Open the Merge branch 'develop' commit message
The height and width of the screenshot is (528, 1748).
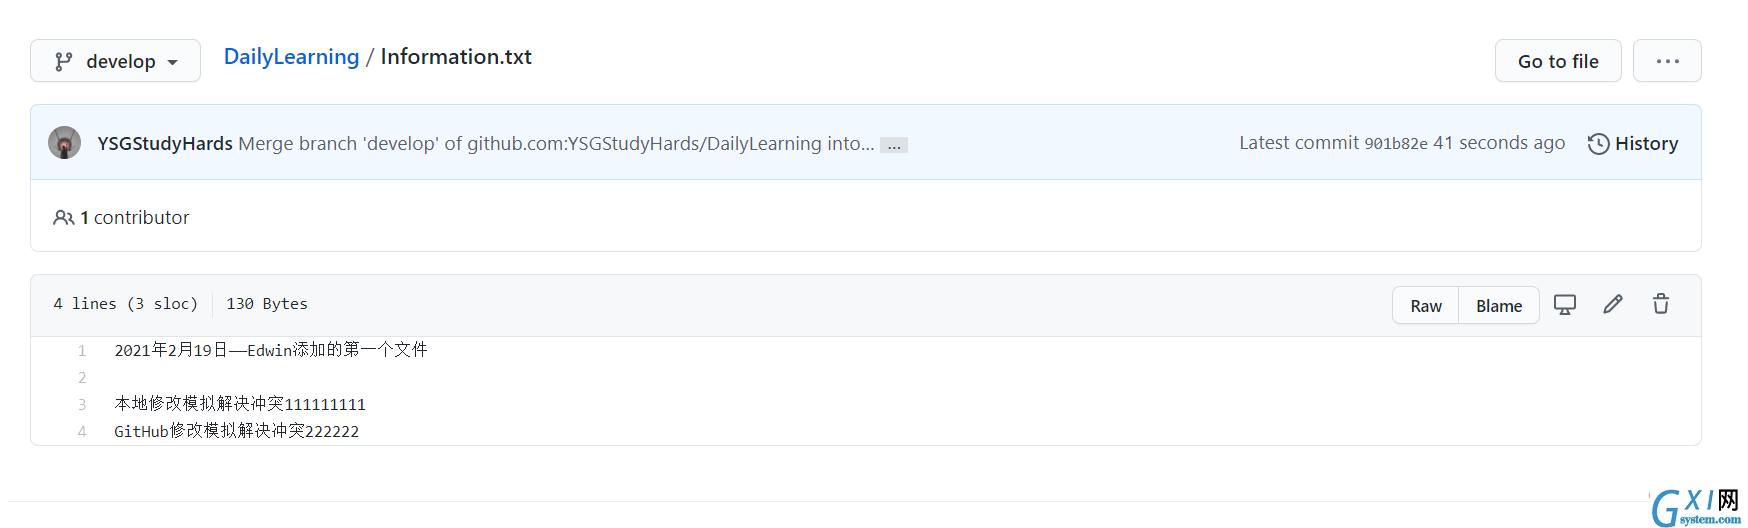[556, 144]
